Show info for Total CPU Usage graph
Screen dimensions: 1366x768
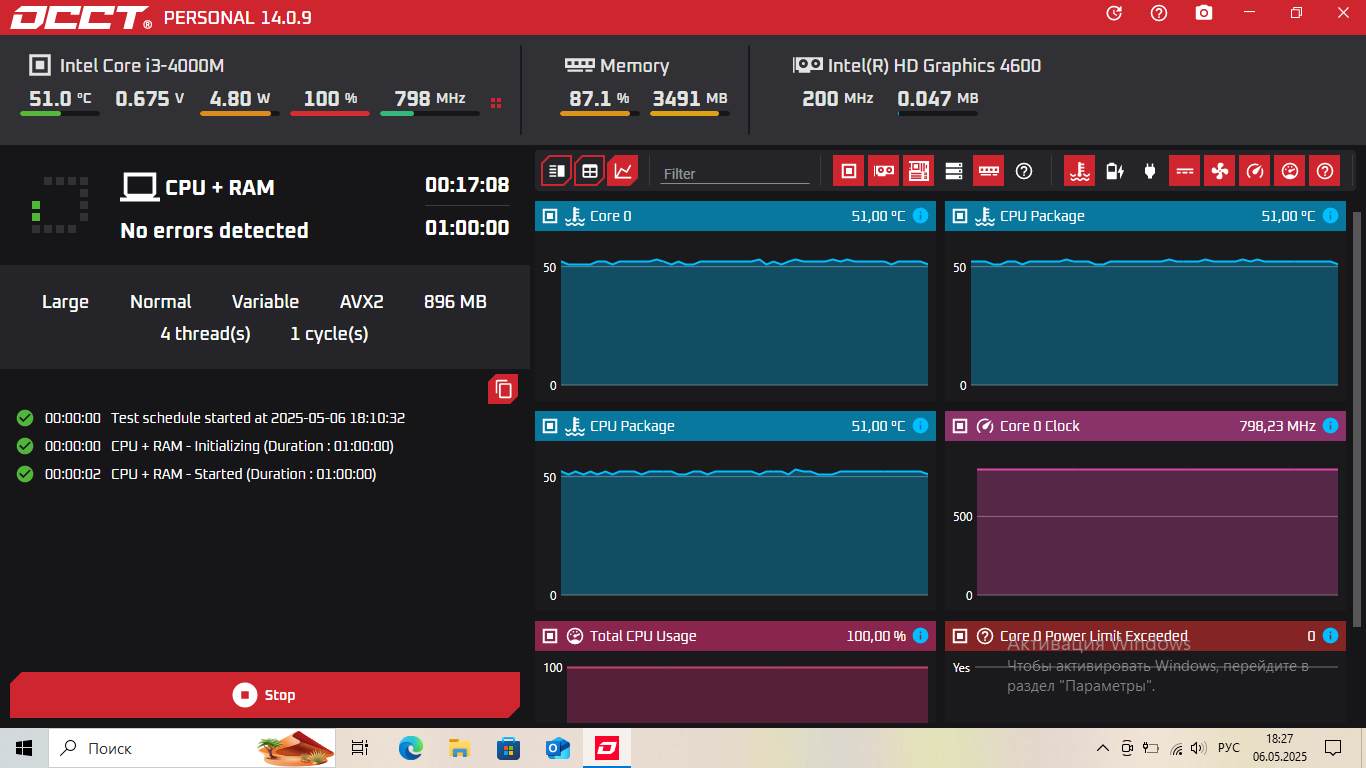920,636
